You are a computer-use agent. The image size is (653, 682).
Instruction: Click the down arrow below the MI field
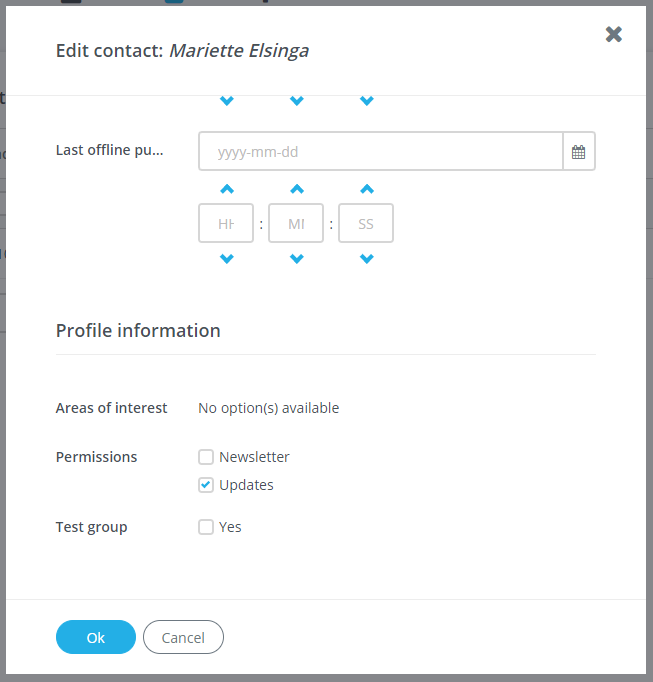click(x=296, y=259)
